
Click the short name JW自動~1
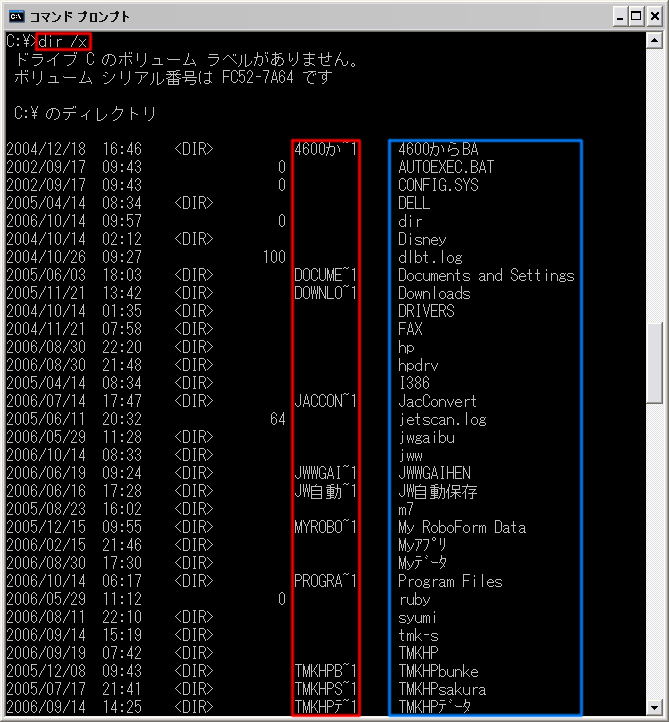326,491
